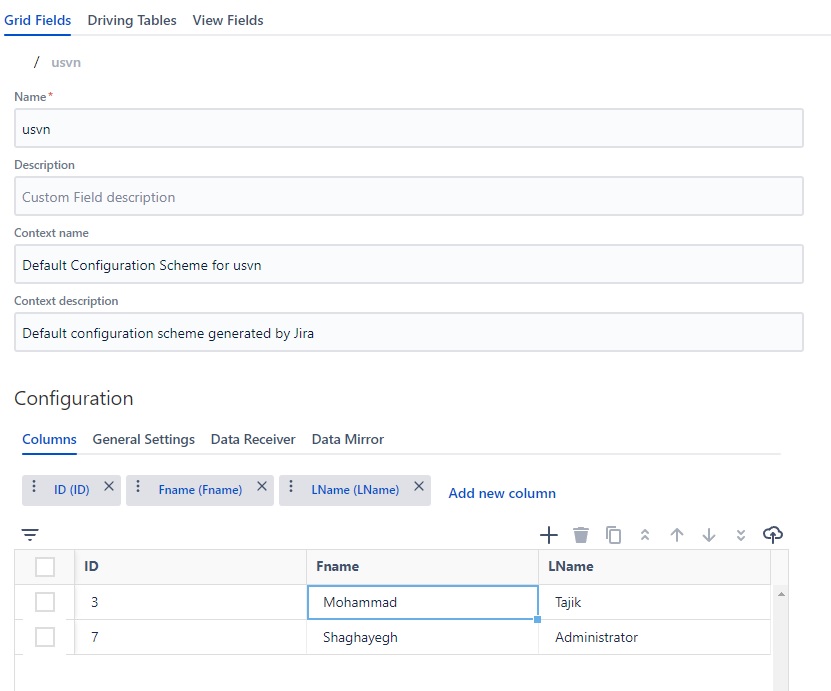Toggle the select-all checkbox in grid header
The height and width of the screenshot is (691, 831).
pos(44,566)
